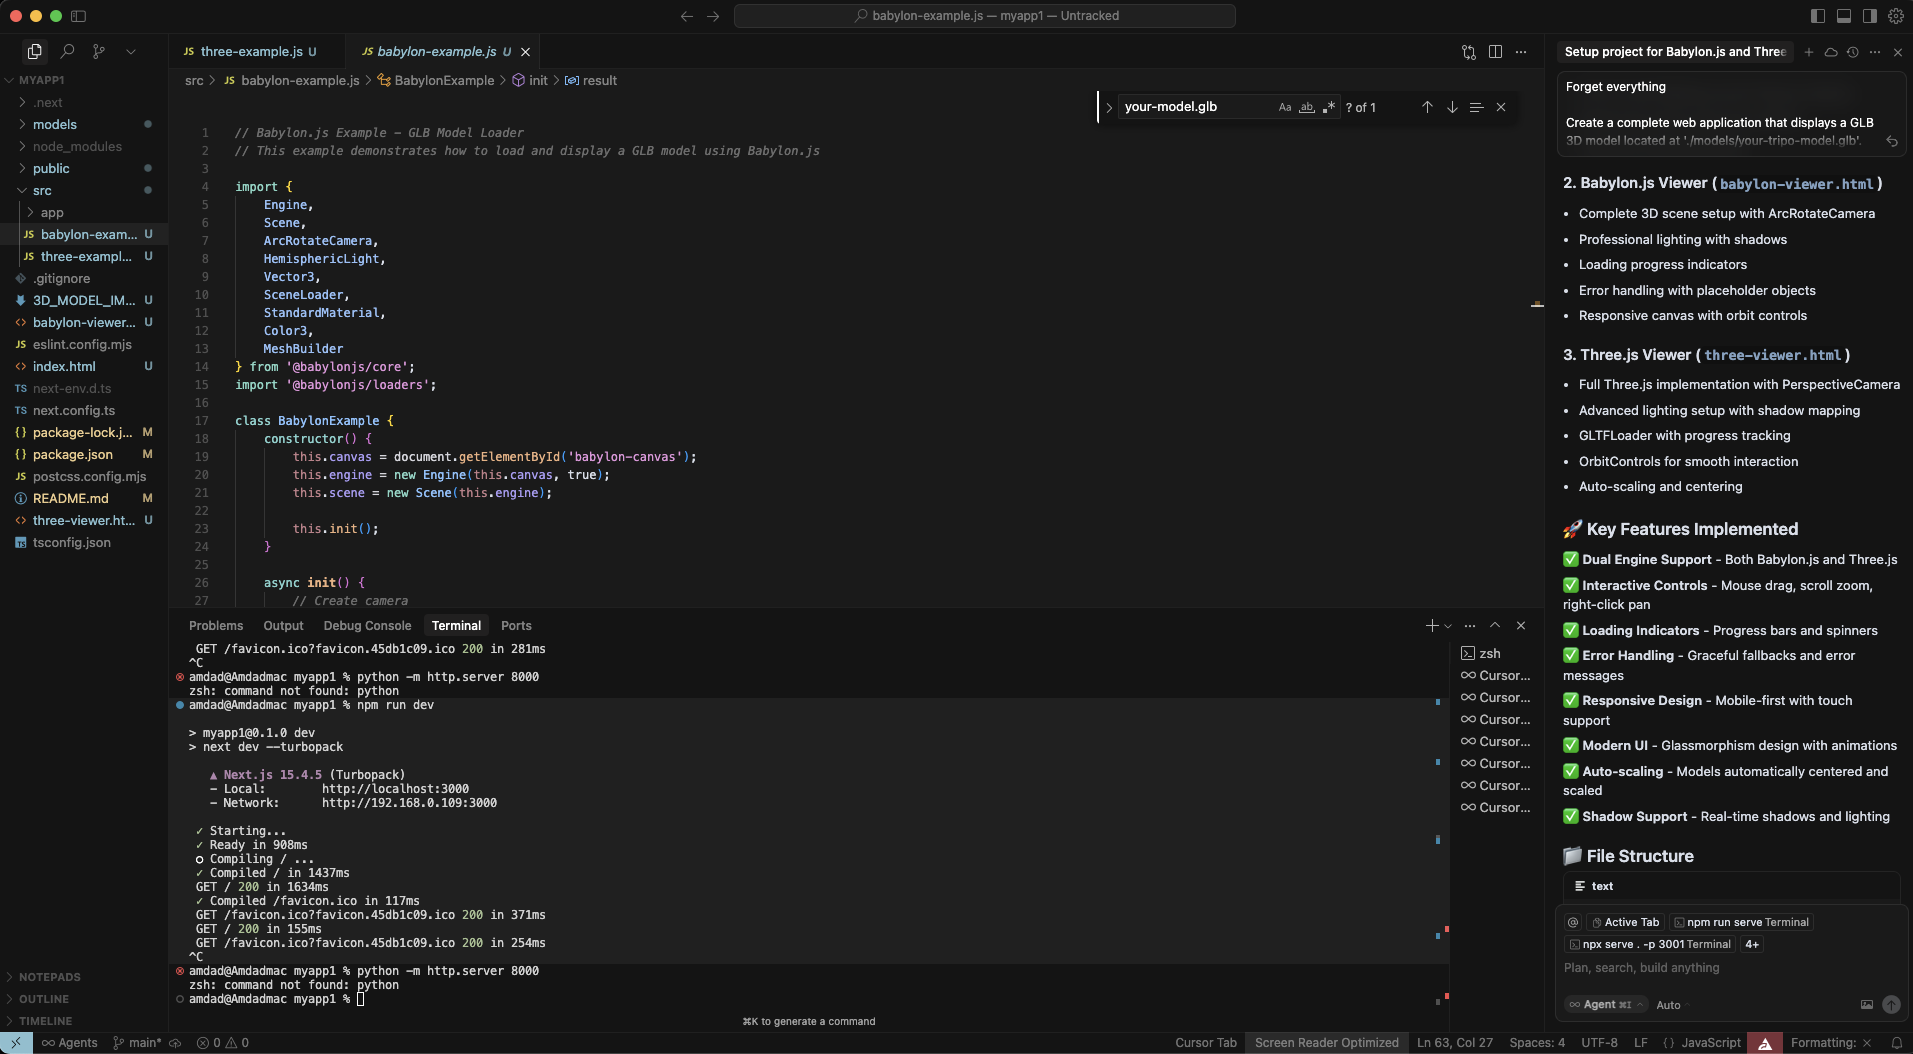Open the new terminal profile dropdown arrow

point(1448,626)
